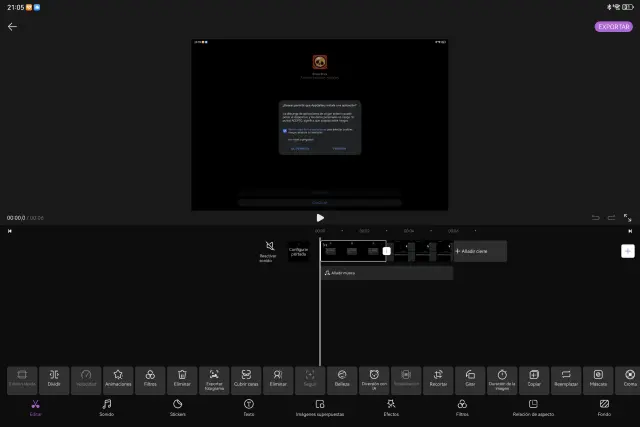Rotate clip with Girar tool
The image size is (640, 427).
(x=470, y=380)
